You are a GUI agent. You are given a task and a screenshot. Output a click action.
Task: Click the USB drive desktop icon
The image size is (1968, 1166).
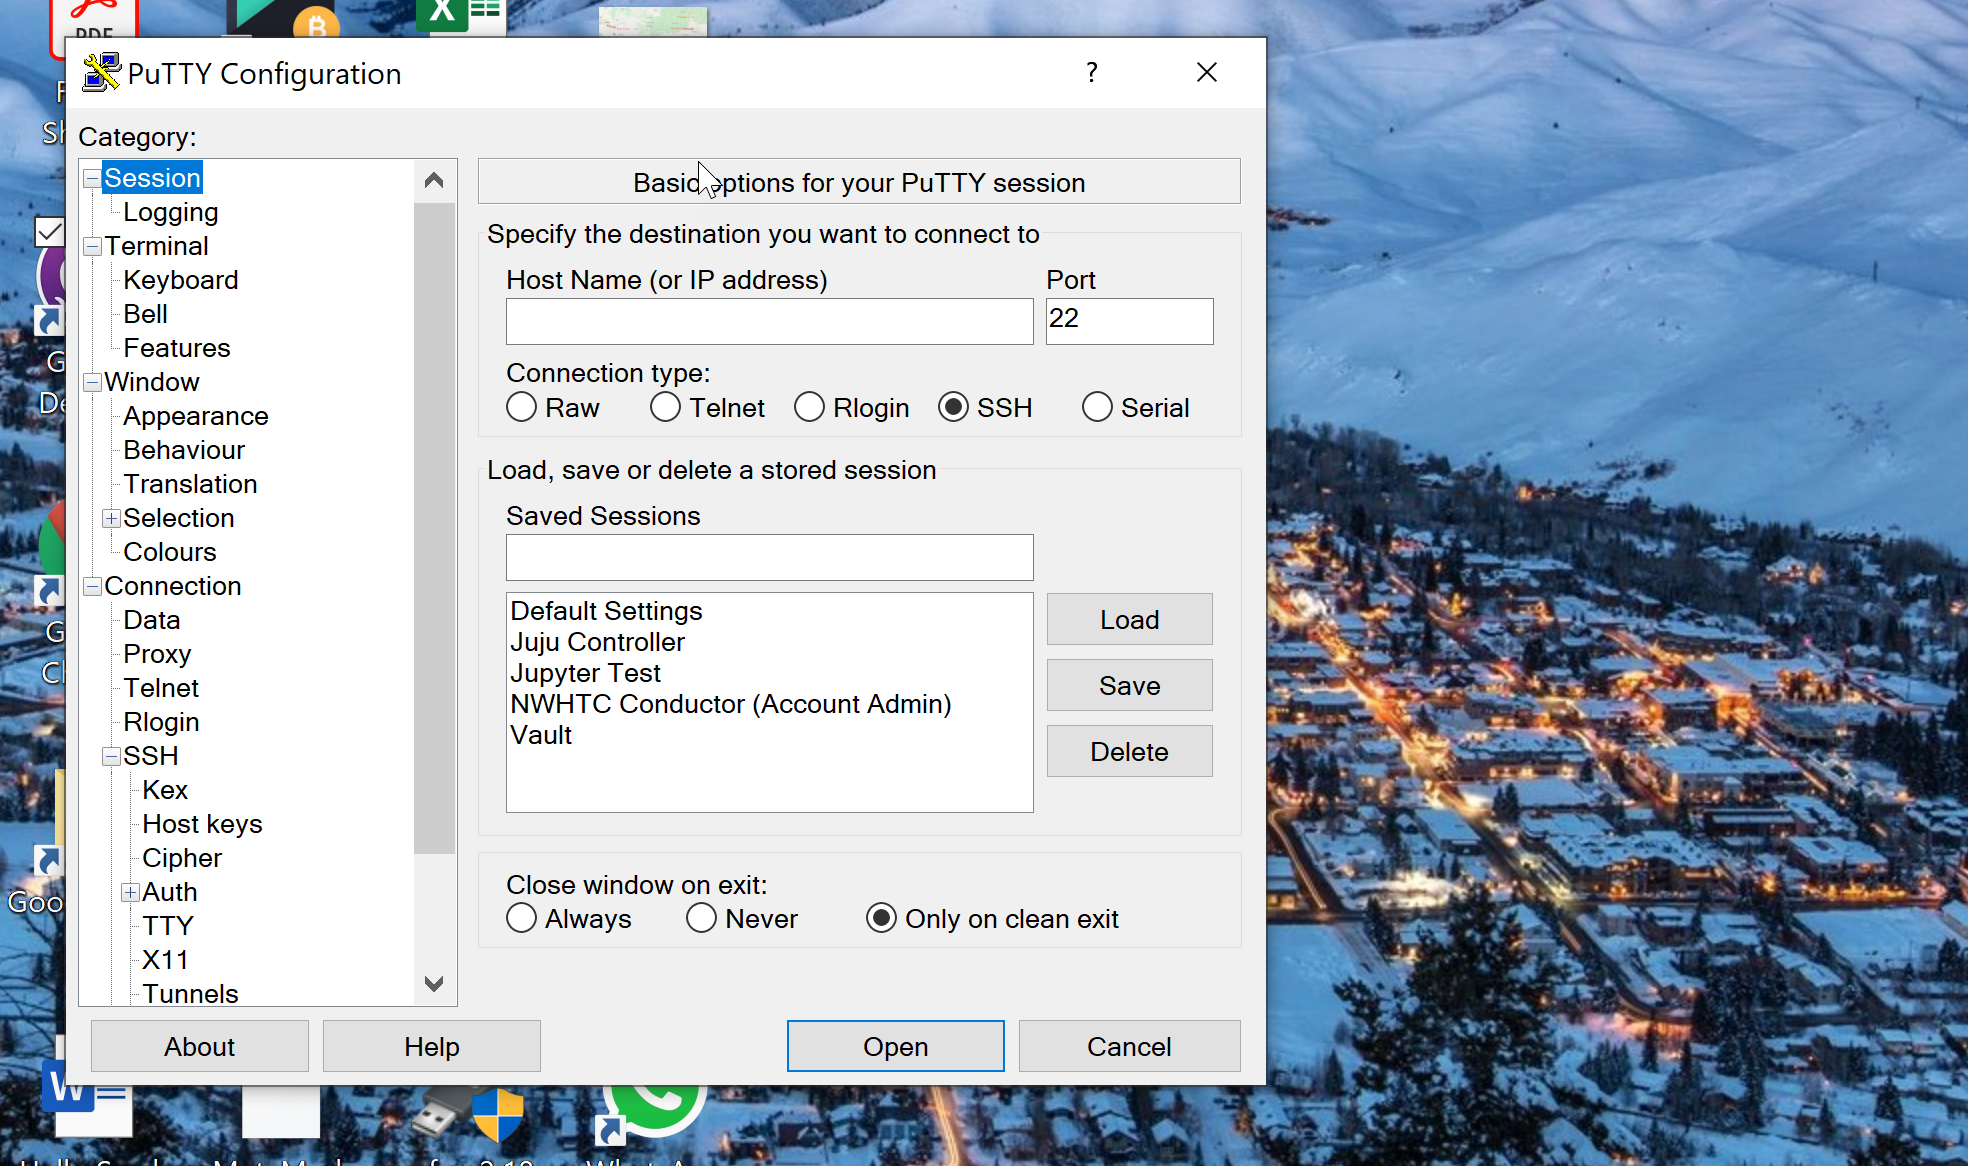437,1115
